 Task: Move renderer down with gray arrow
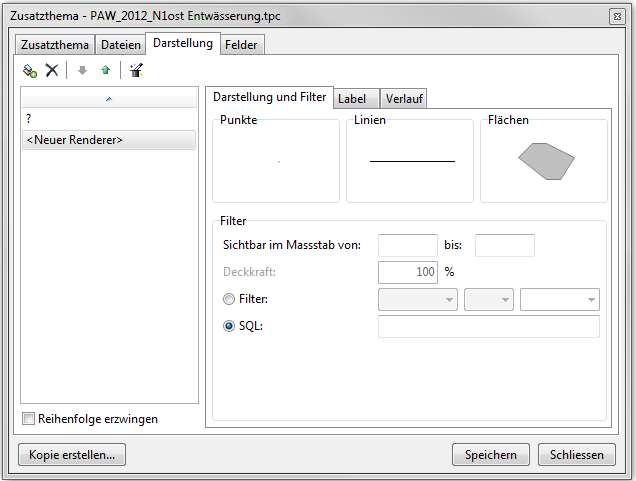tap(82, 70)
